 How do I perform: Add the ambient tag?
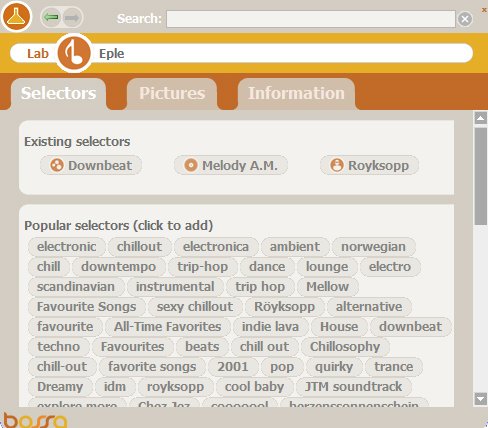pos(295,247)
